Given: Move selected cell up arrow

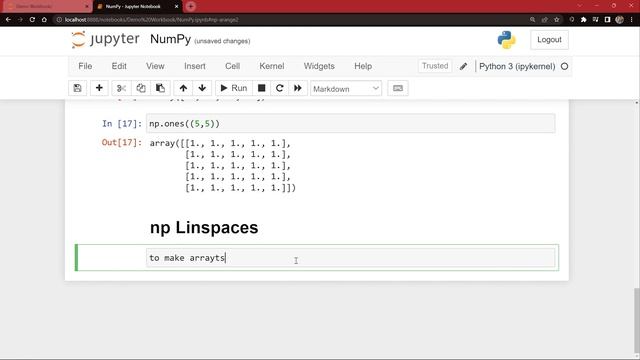Looking at the screenshot, I should pyautogui.click(x=183, y=88).
